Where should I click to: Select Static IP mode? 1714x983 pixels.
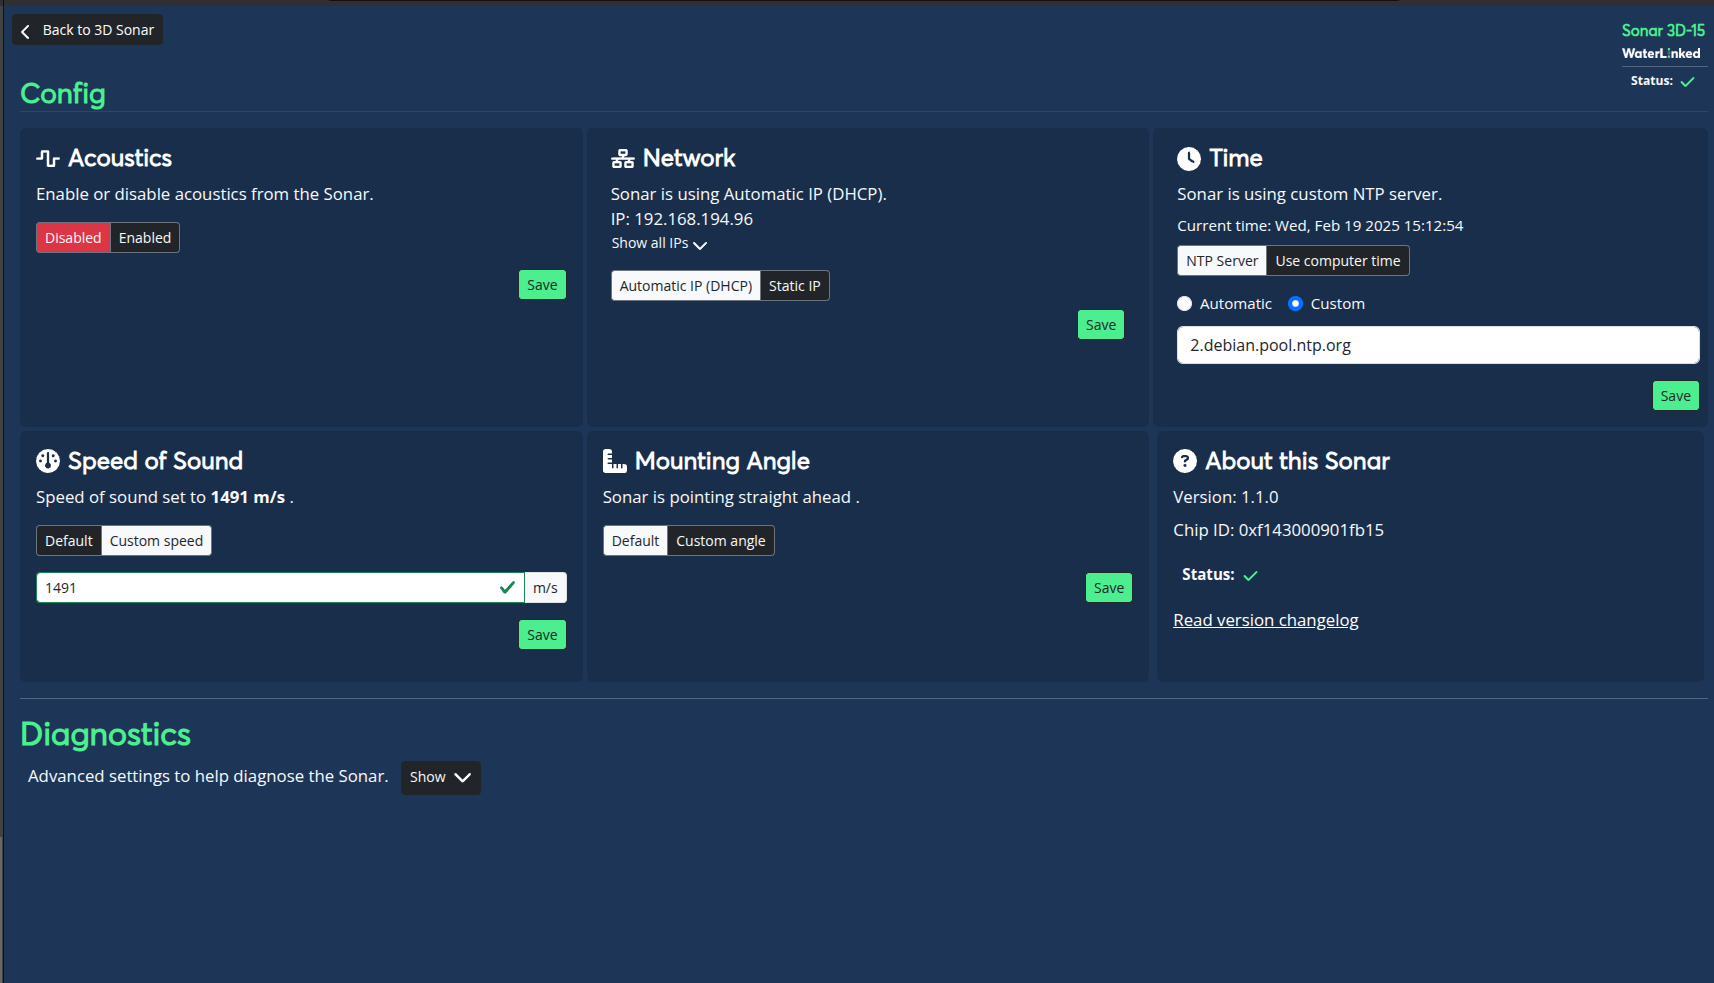795,286
